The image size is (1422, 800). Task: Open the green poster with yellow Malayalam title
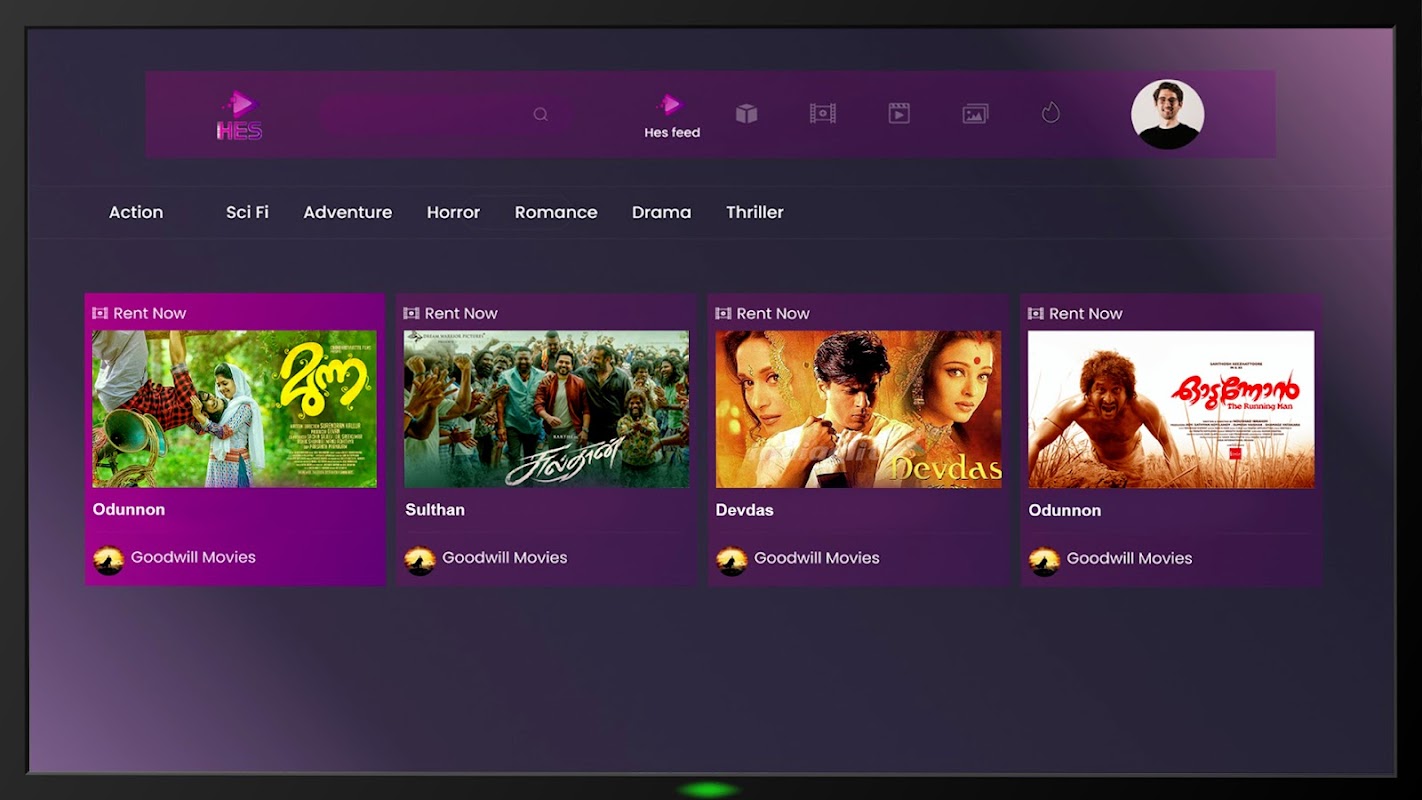[x=234, y=409]
